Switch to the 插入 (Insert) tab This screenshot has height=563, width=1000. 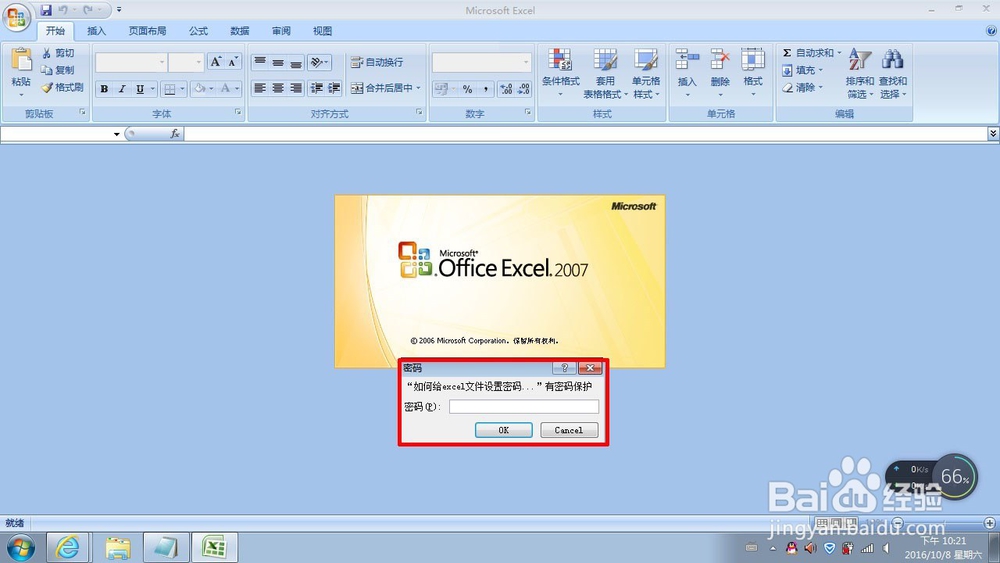(96, 31)
